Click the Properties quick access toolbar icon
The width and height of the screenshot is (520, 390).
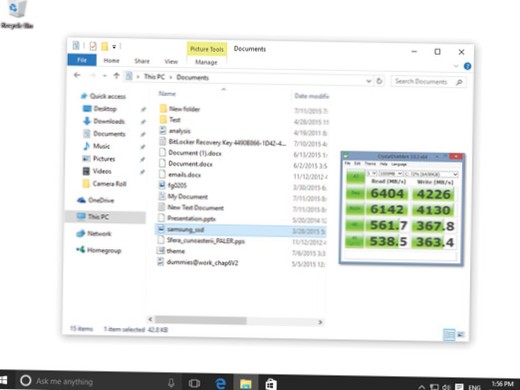[93, 46]
